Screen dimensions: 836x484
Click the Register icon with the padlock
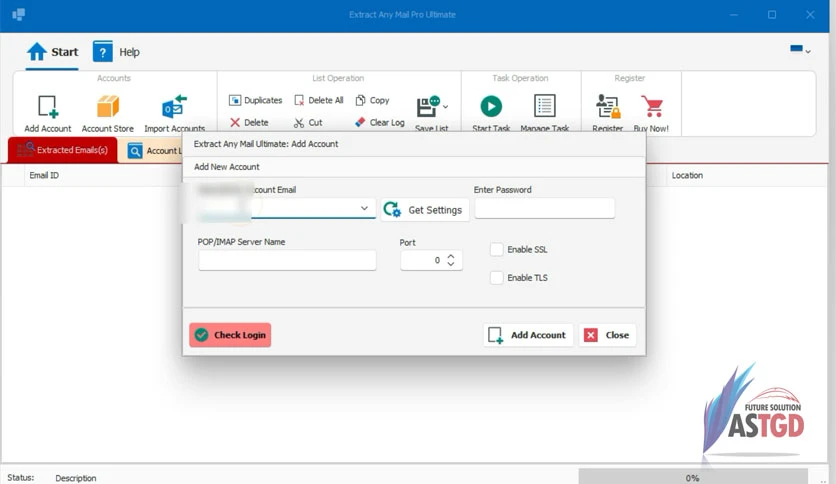pos(608,106)
